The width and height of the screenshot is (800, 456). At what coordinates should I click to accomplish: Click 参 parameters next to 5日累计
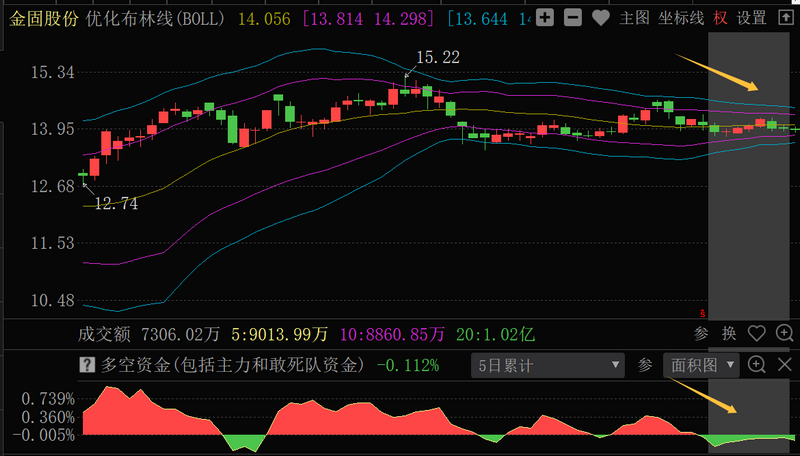[645, 365]
